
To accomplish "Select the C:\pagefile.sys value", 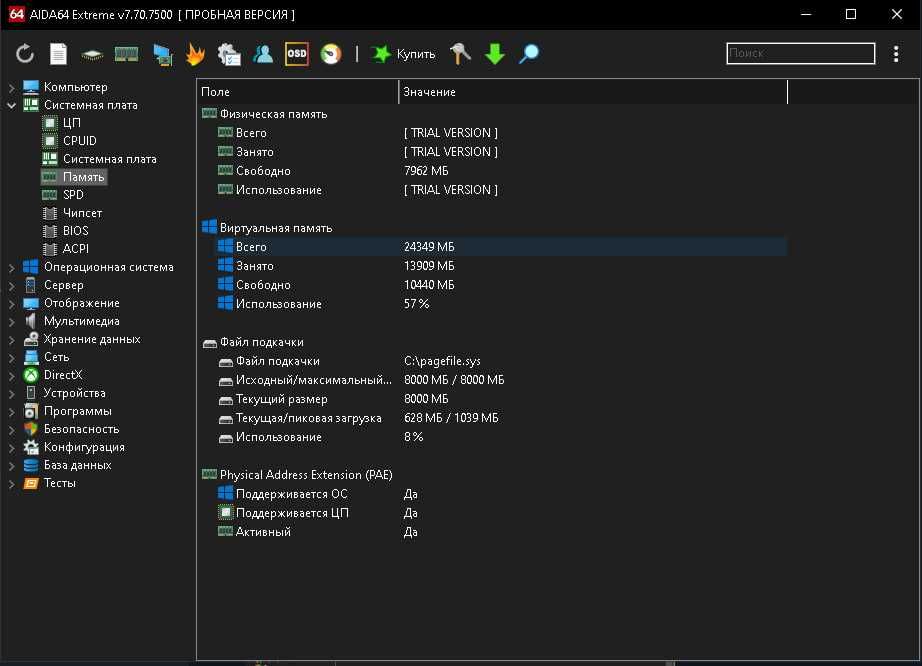I will 442,361.
